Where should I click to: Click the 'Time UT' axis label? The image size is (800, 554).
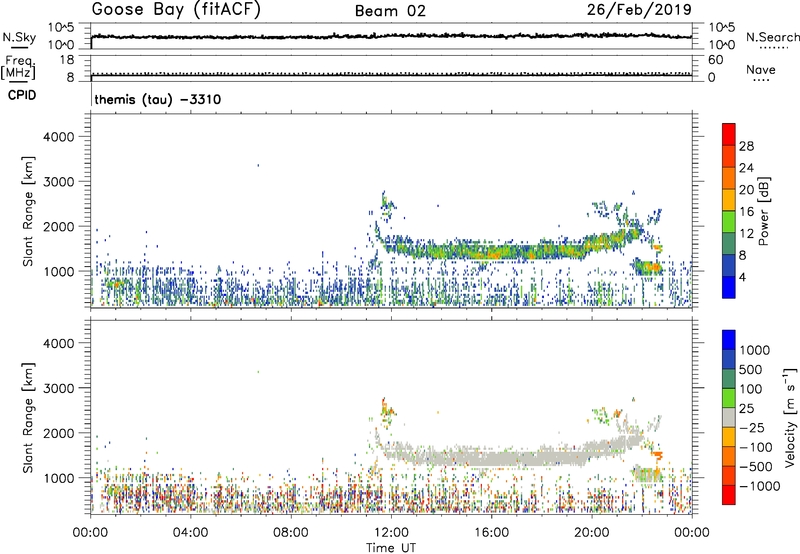point(391,548)
